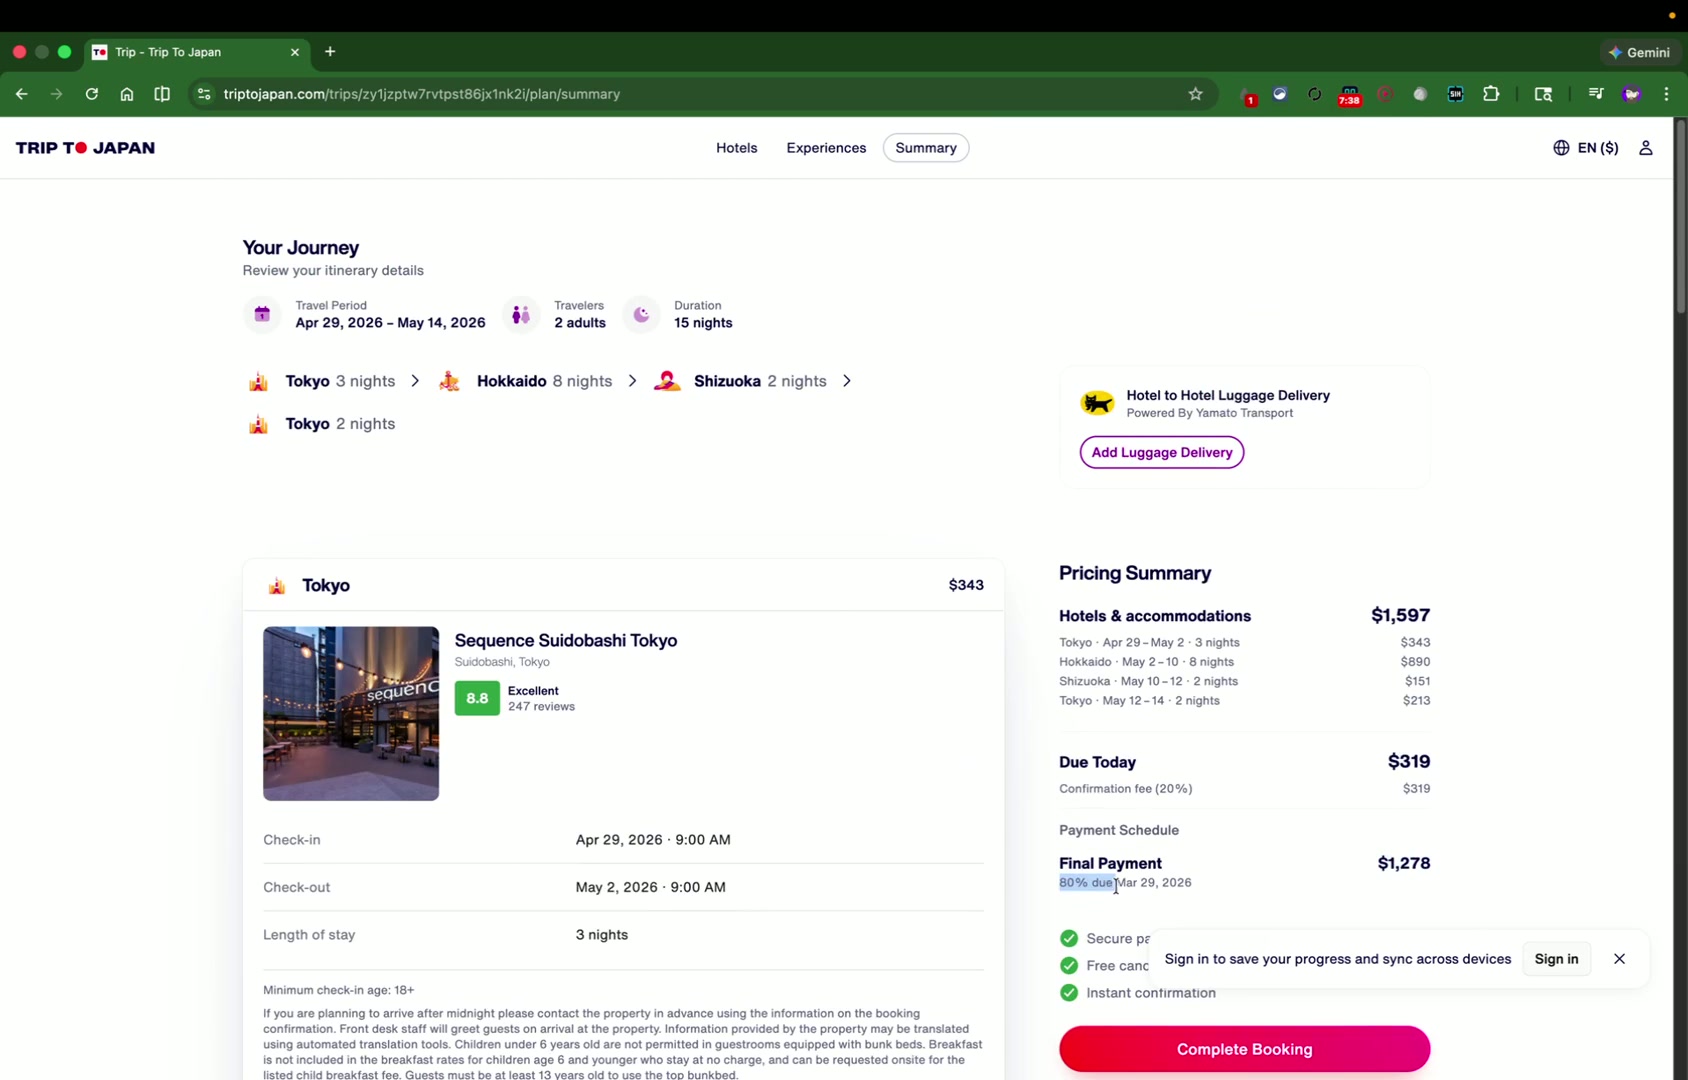
Task: Click the Travel Period calendar icon
Action: click(262, 314)
